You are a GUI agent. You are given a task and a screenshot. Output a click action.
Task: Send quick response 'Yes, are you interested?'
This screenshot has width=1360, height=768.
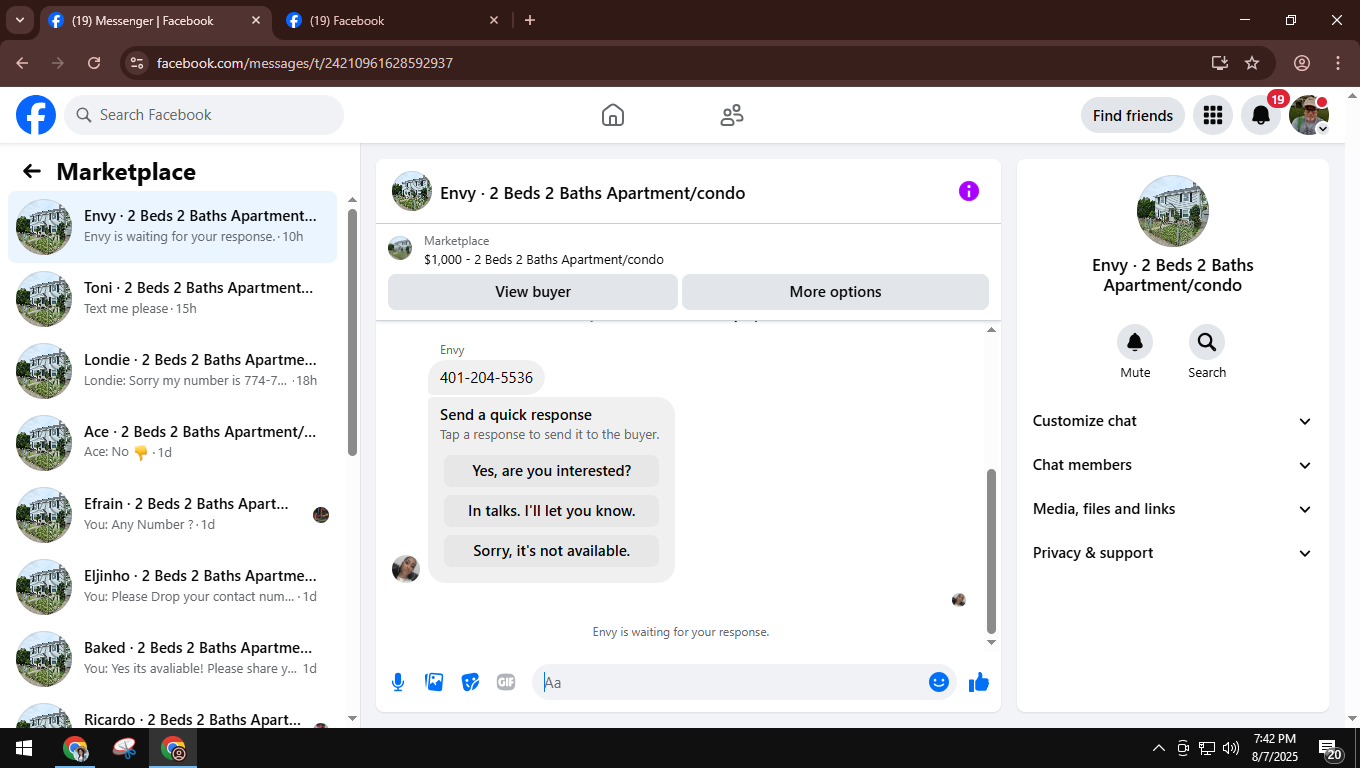coord(552,471)
